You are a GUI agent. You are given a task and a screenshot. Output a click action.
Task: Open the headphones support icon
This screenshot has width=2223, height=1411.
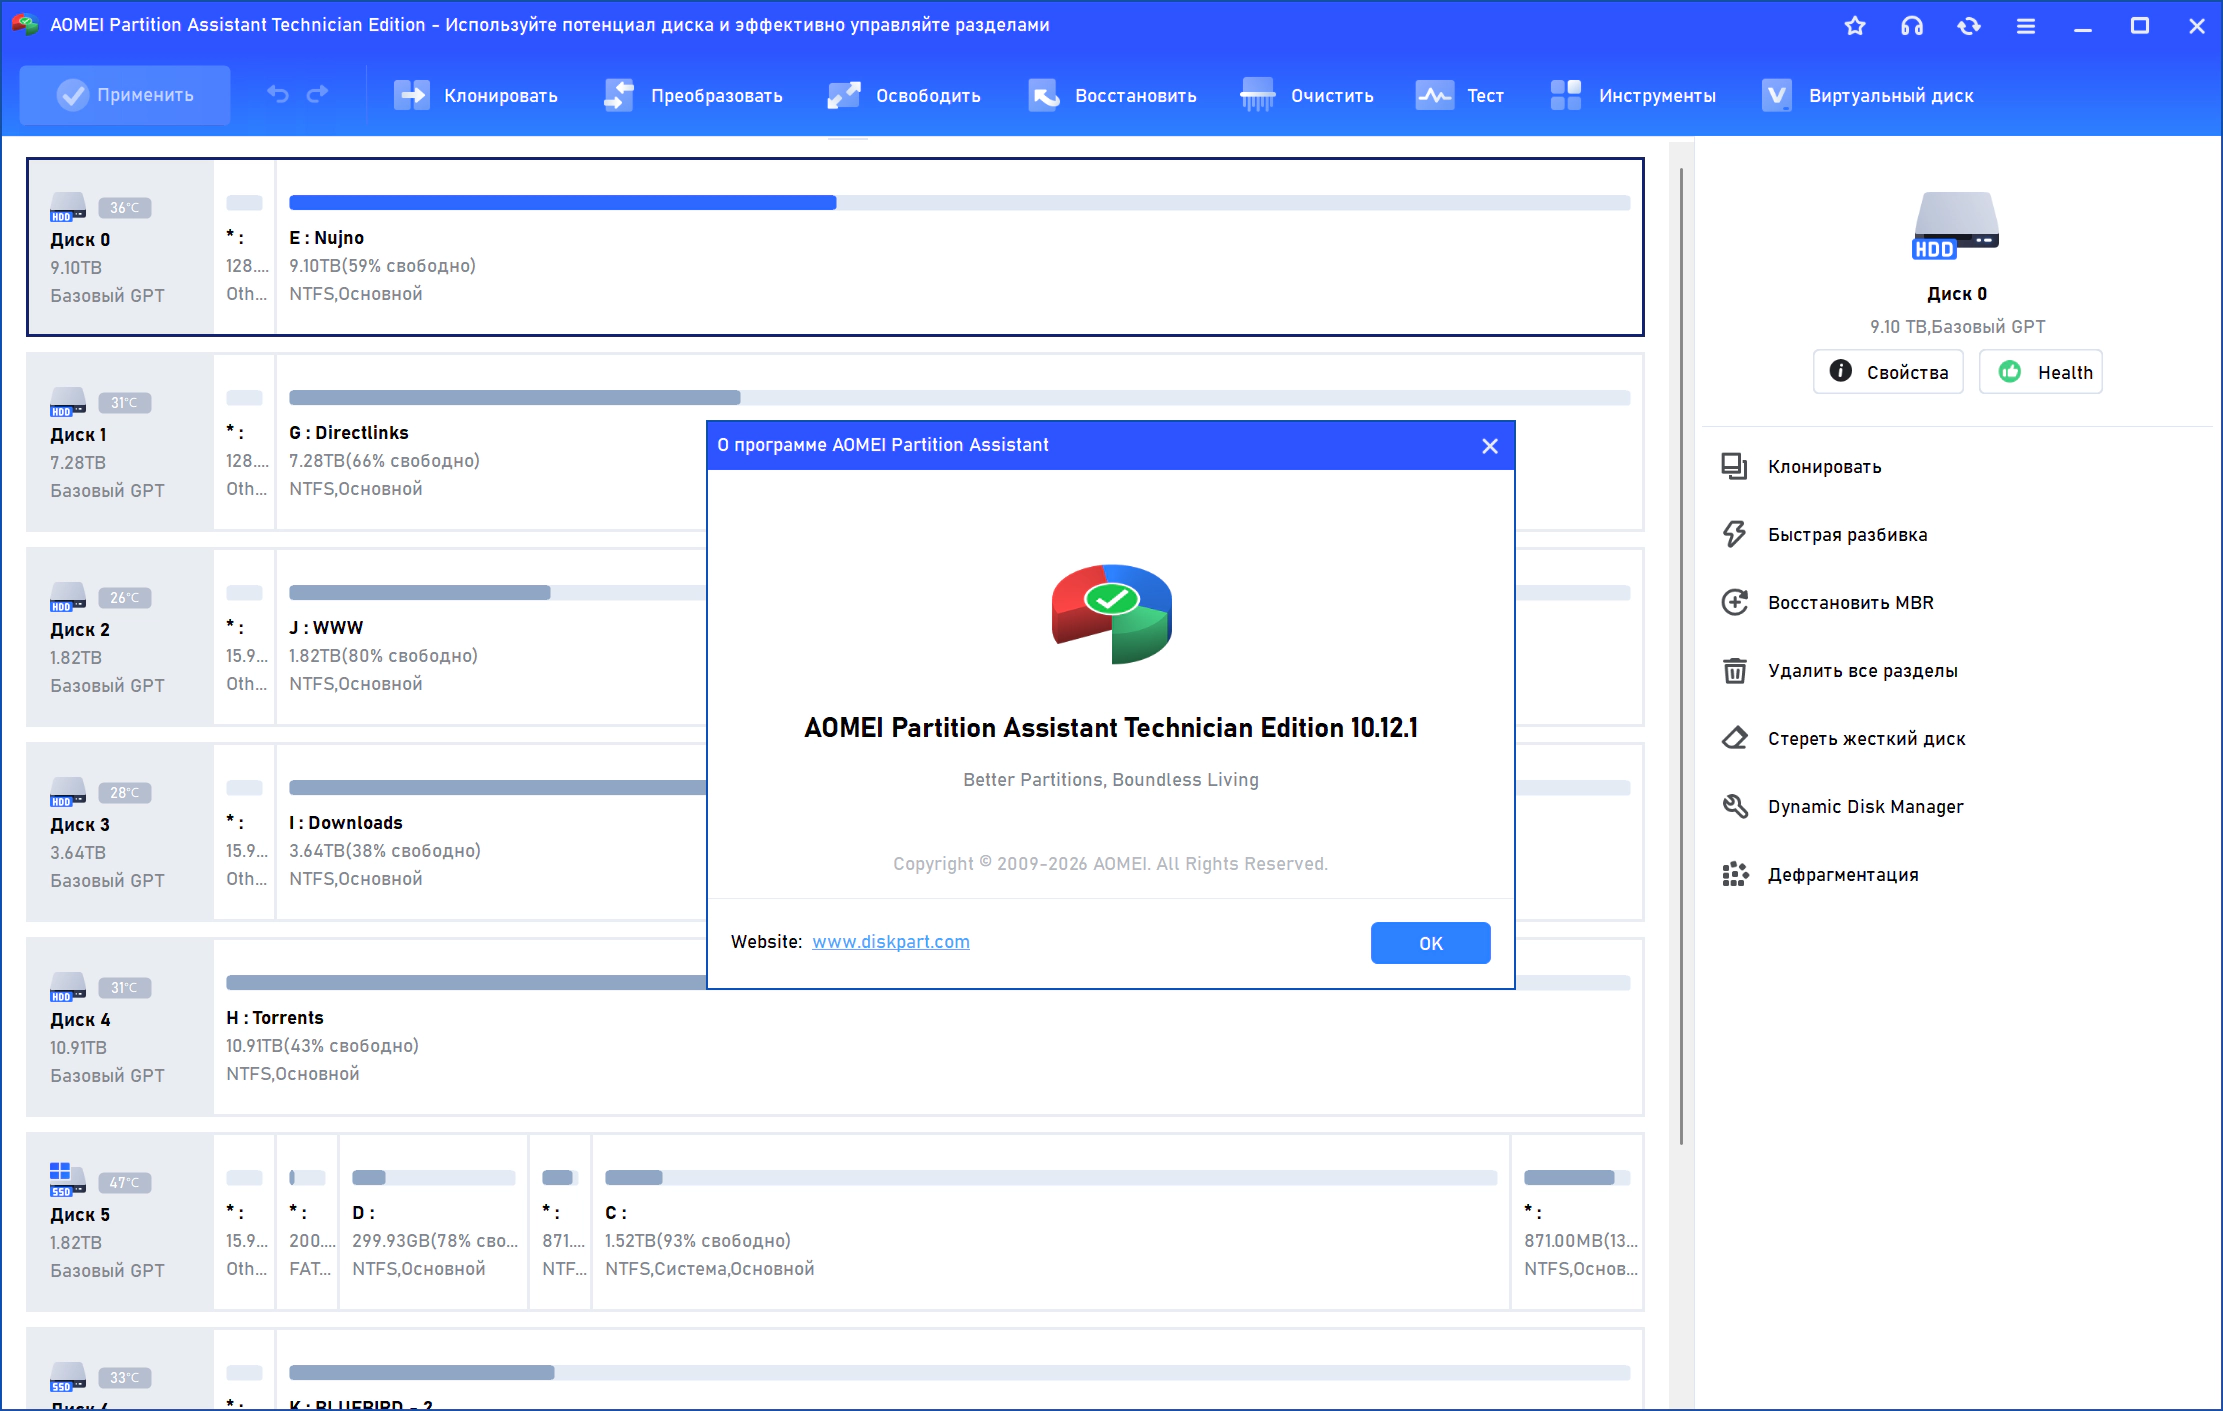(1912, 26)
